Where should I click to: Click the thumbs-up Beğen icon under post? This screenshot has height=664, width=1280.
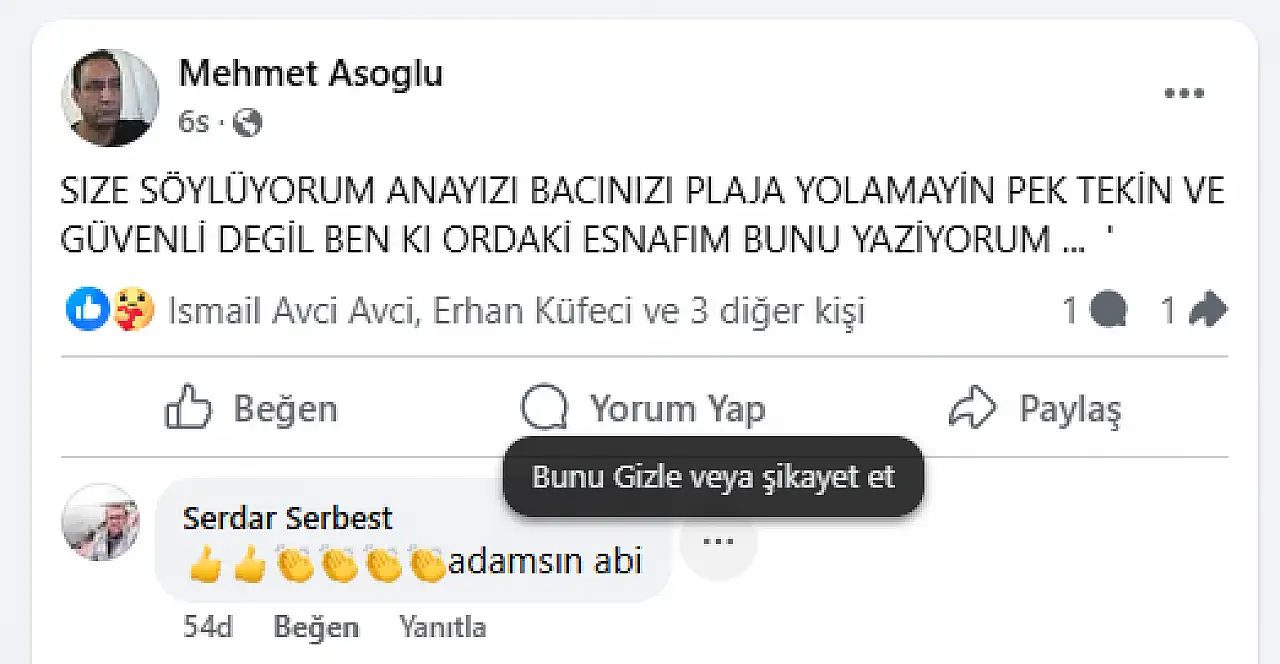coord(188,408)
